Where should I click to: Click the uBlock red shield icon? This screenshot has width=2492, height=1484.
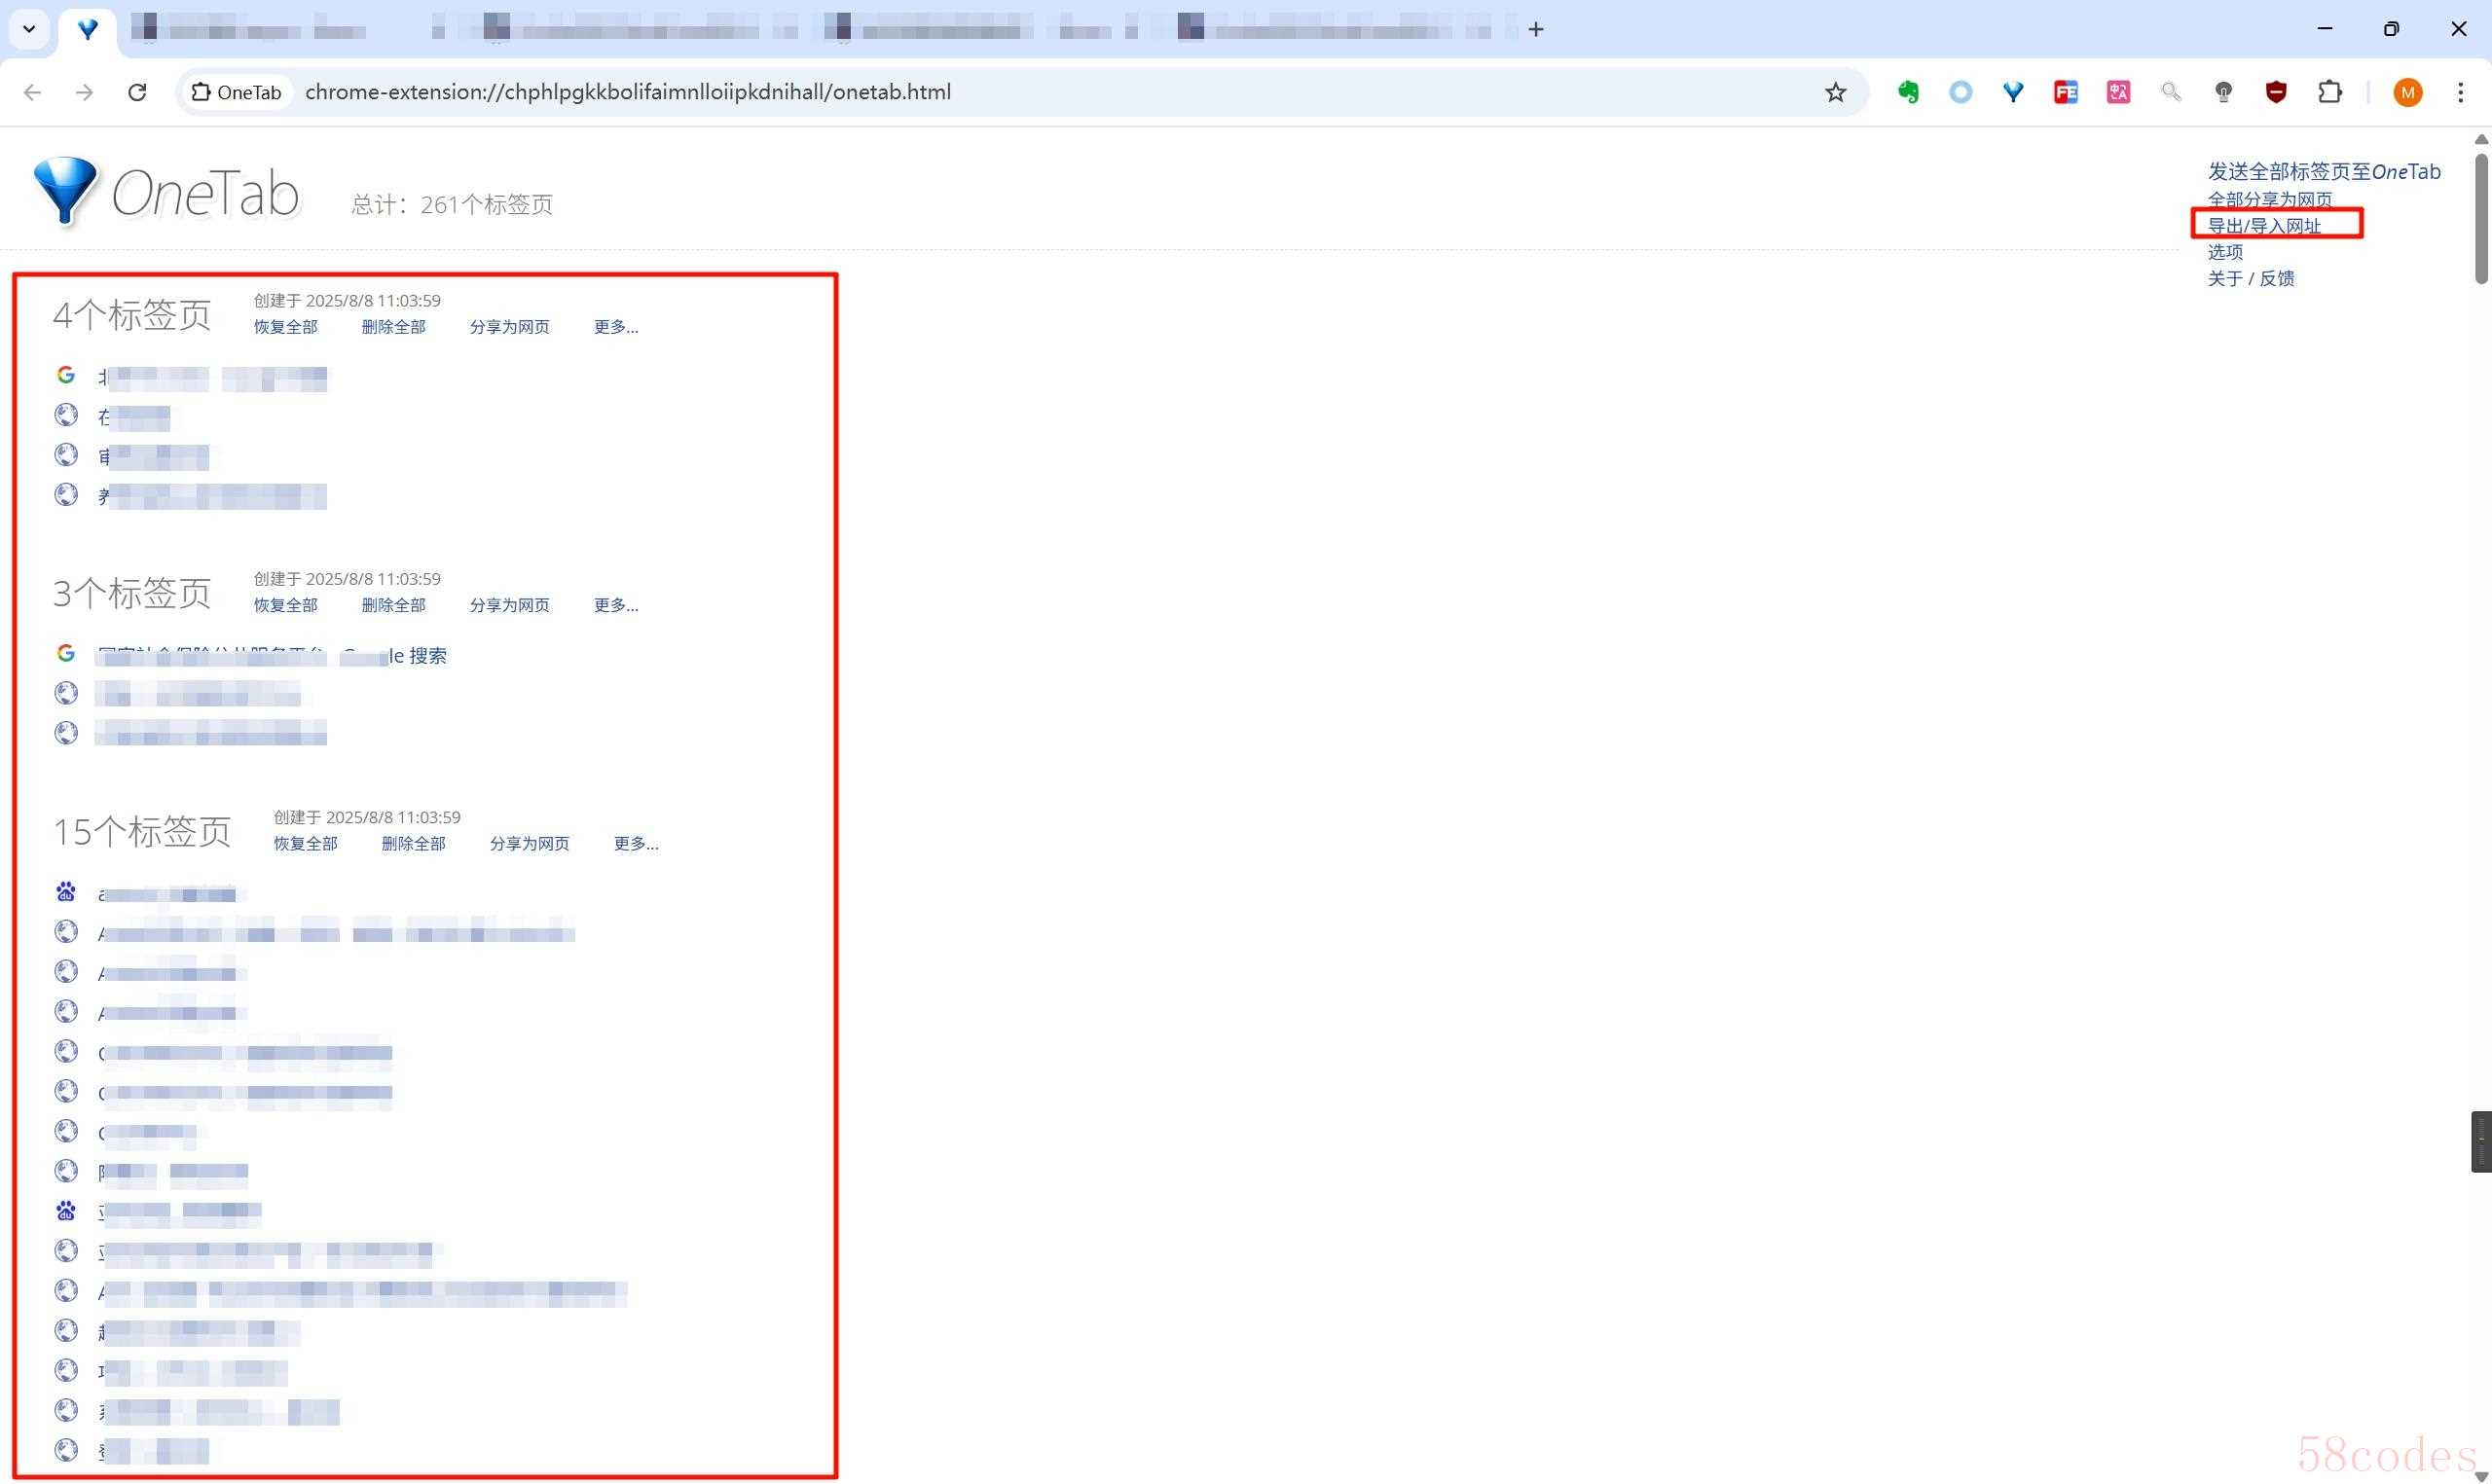point(2276,92)
